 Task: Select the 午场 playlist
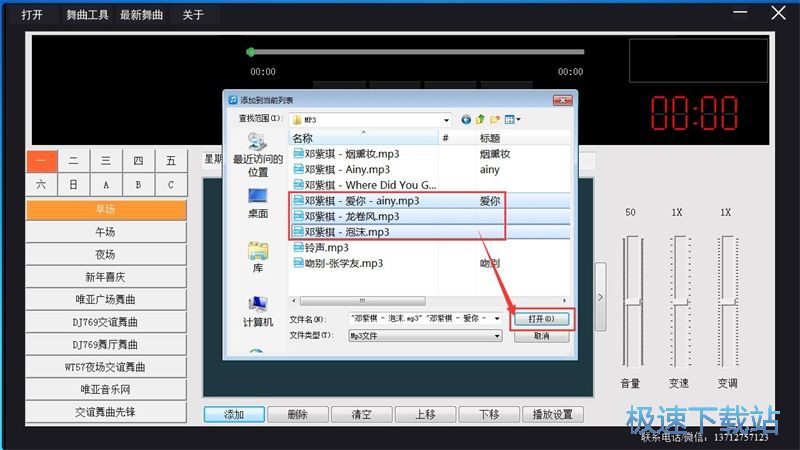[106, 232]
